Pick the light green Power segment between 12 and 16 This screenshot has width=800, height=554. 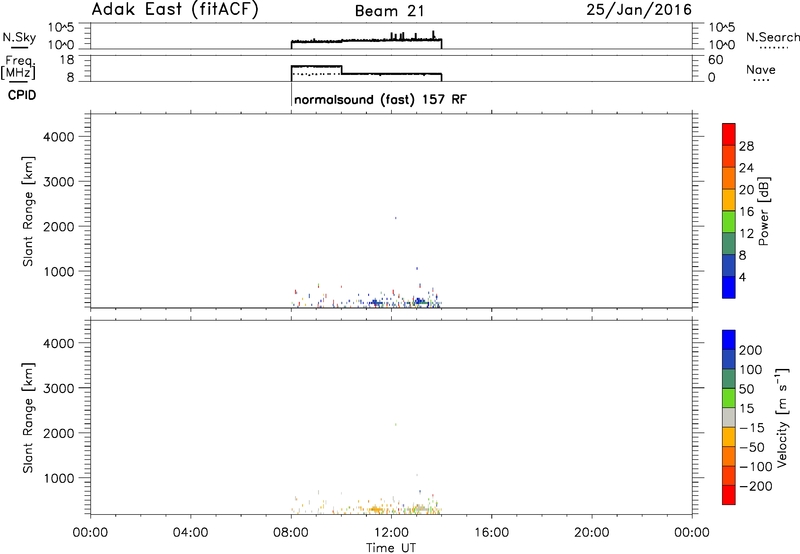(729, 222)
